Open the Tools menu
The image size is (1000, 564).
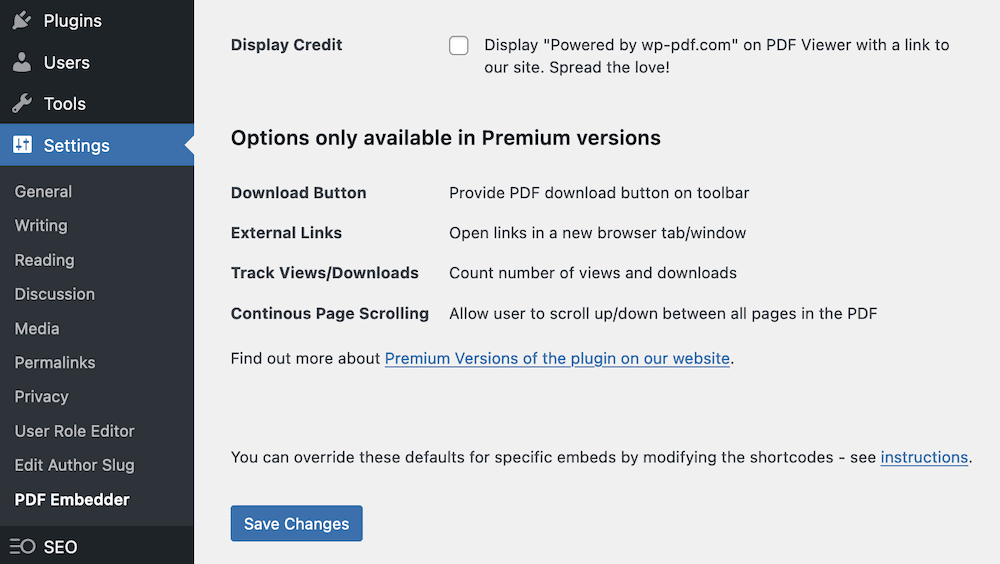click(x=64, y=104)
